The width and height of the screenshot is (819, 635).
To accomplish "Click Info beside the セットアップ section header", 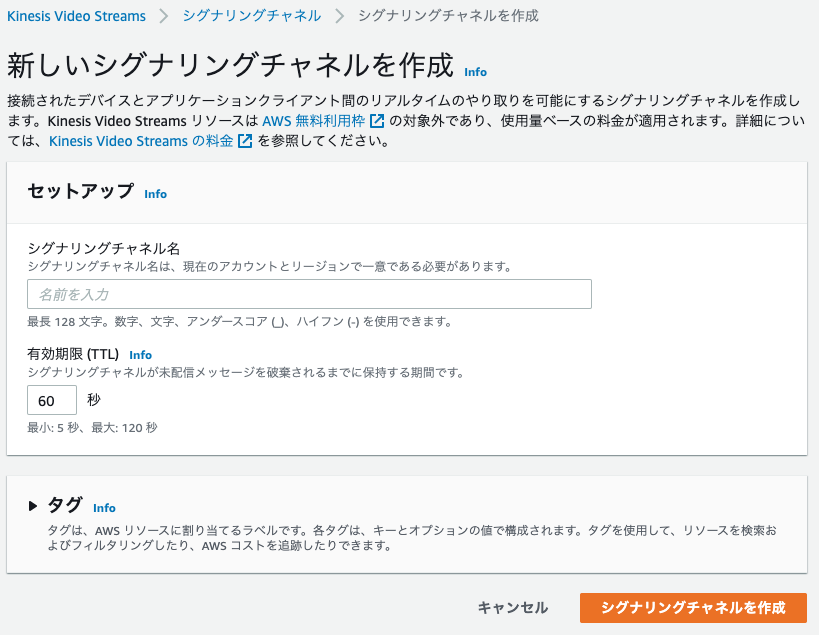I will tap(155, 194).
